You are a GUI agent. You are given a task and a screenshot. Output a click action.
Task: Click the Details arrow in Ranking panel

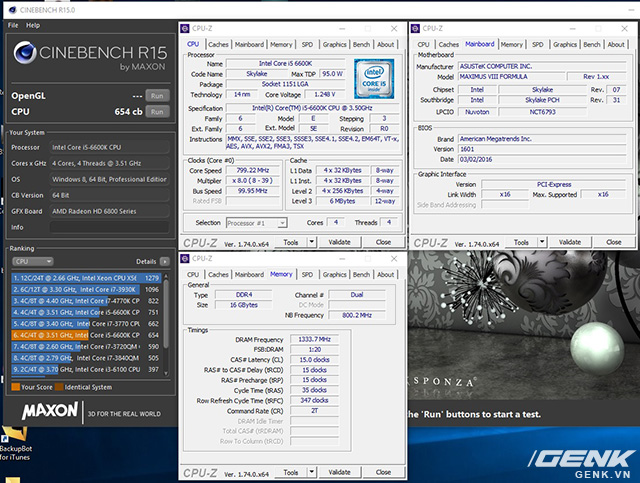[x=163, y=261]
